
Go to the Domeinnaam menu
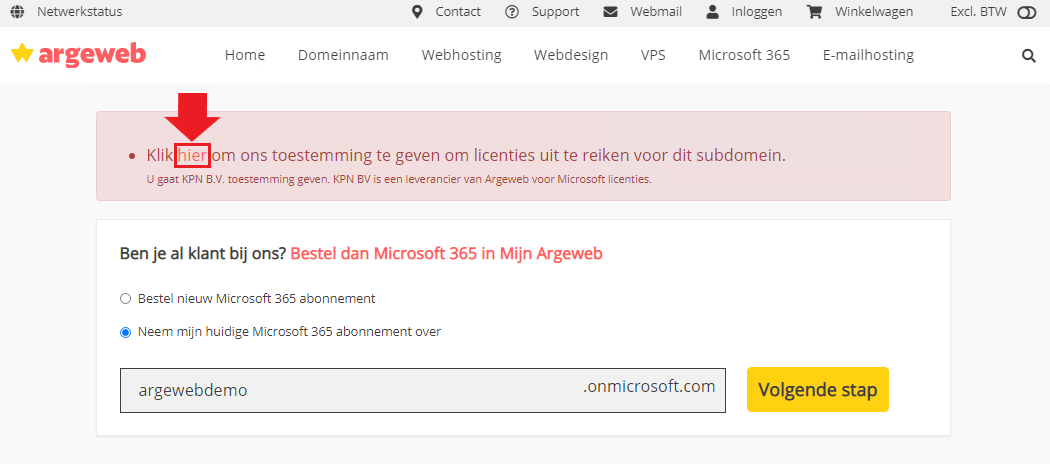[x=343, y=55]
